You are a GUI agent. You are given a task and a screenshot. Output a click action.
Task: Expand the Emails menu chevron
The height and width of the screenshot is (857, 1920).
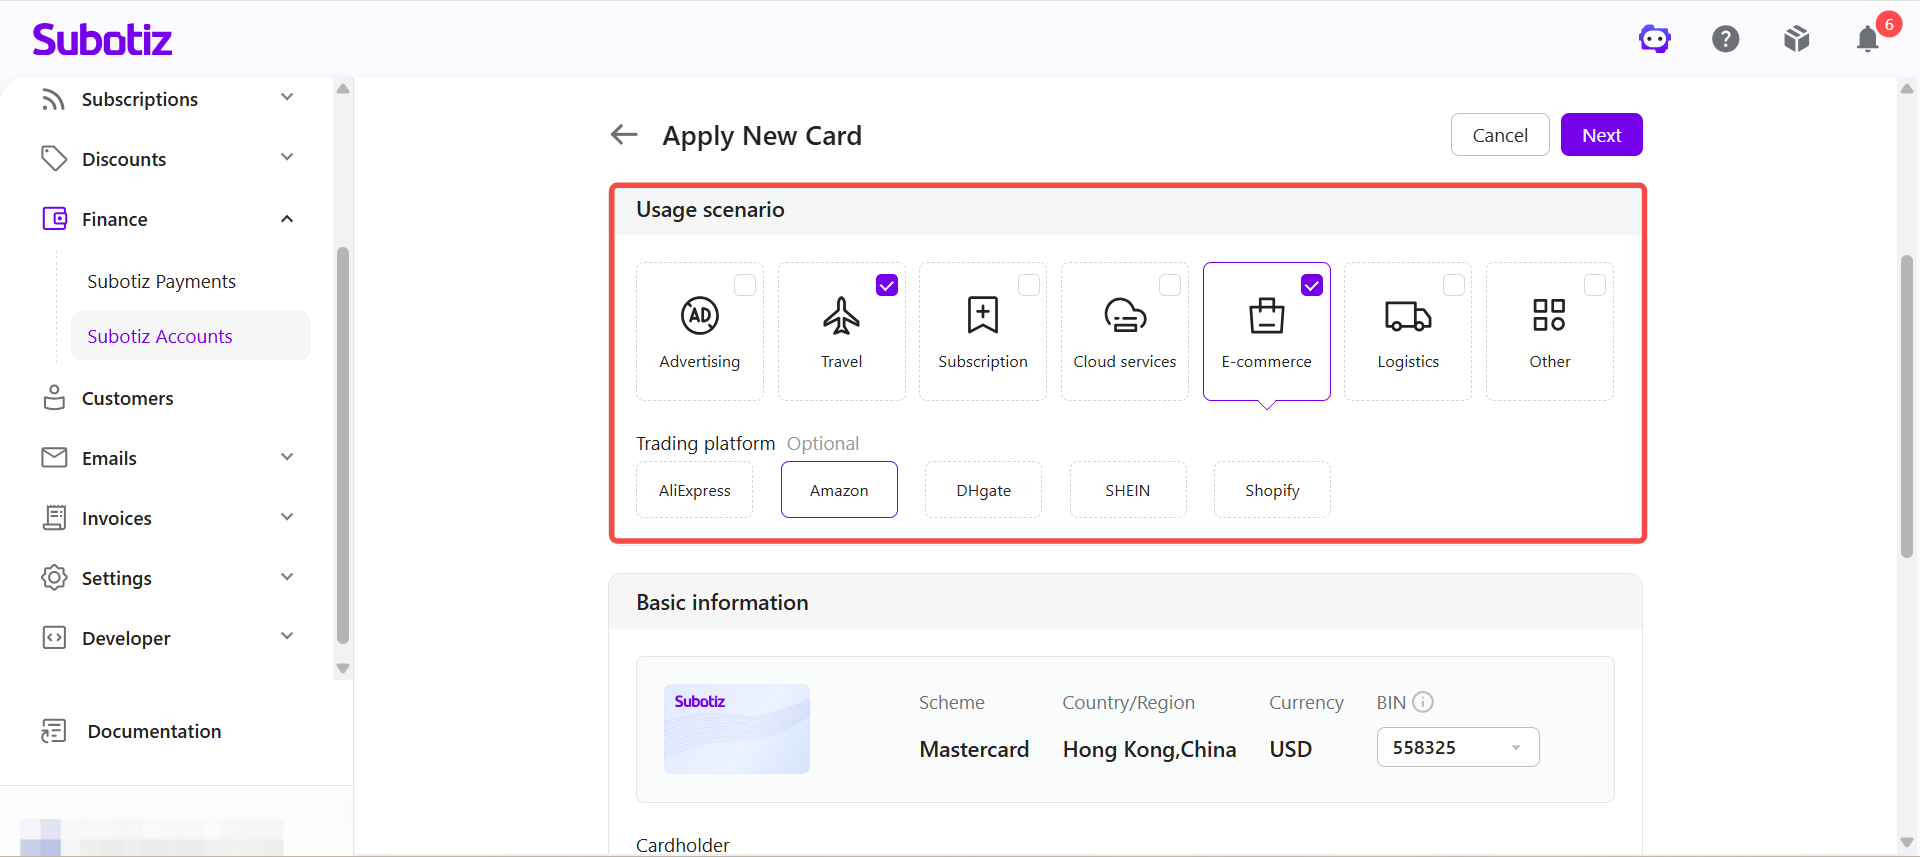pyautogui.click(x=287, y=457)
